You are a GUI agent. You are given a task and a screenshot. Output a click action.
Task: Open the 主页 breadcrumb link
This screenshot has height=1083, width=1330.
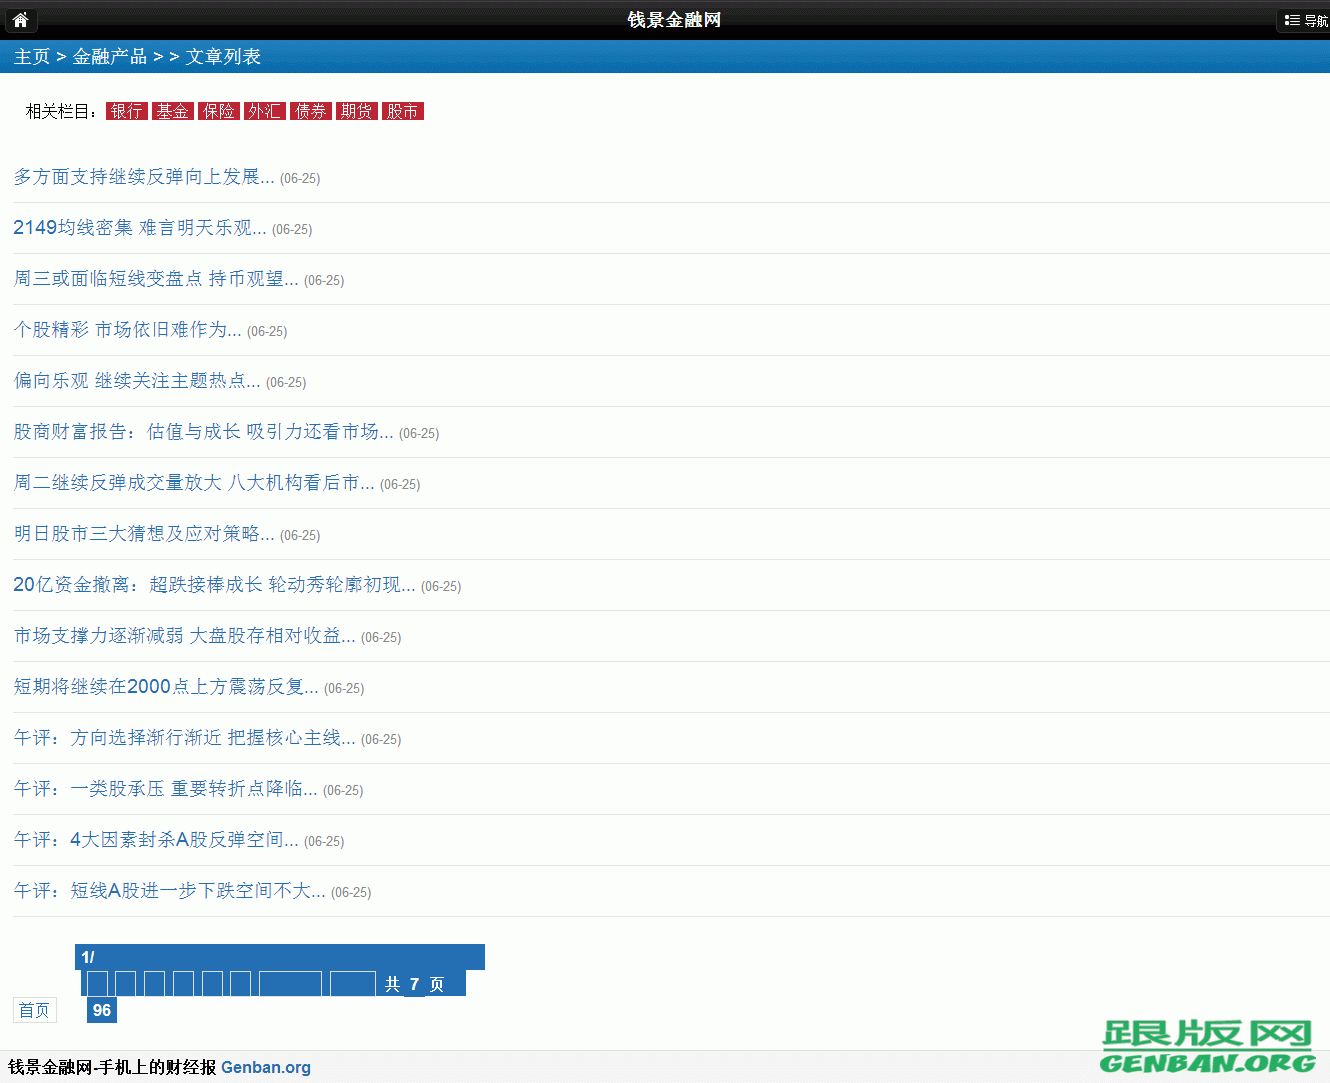pos(31,56)
